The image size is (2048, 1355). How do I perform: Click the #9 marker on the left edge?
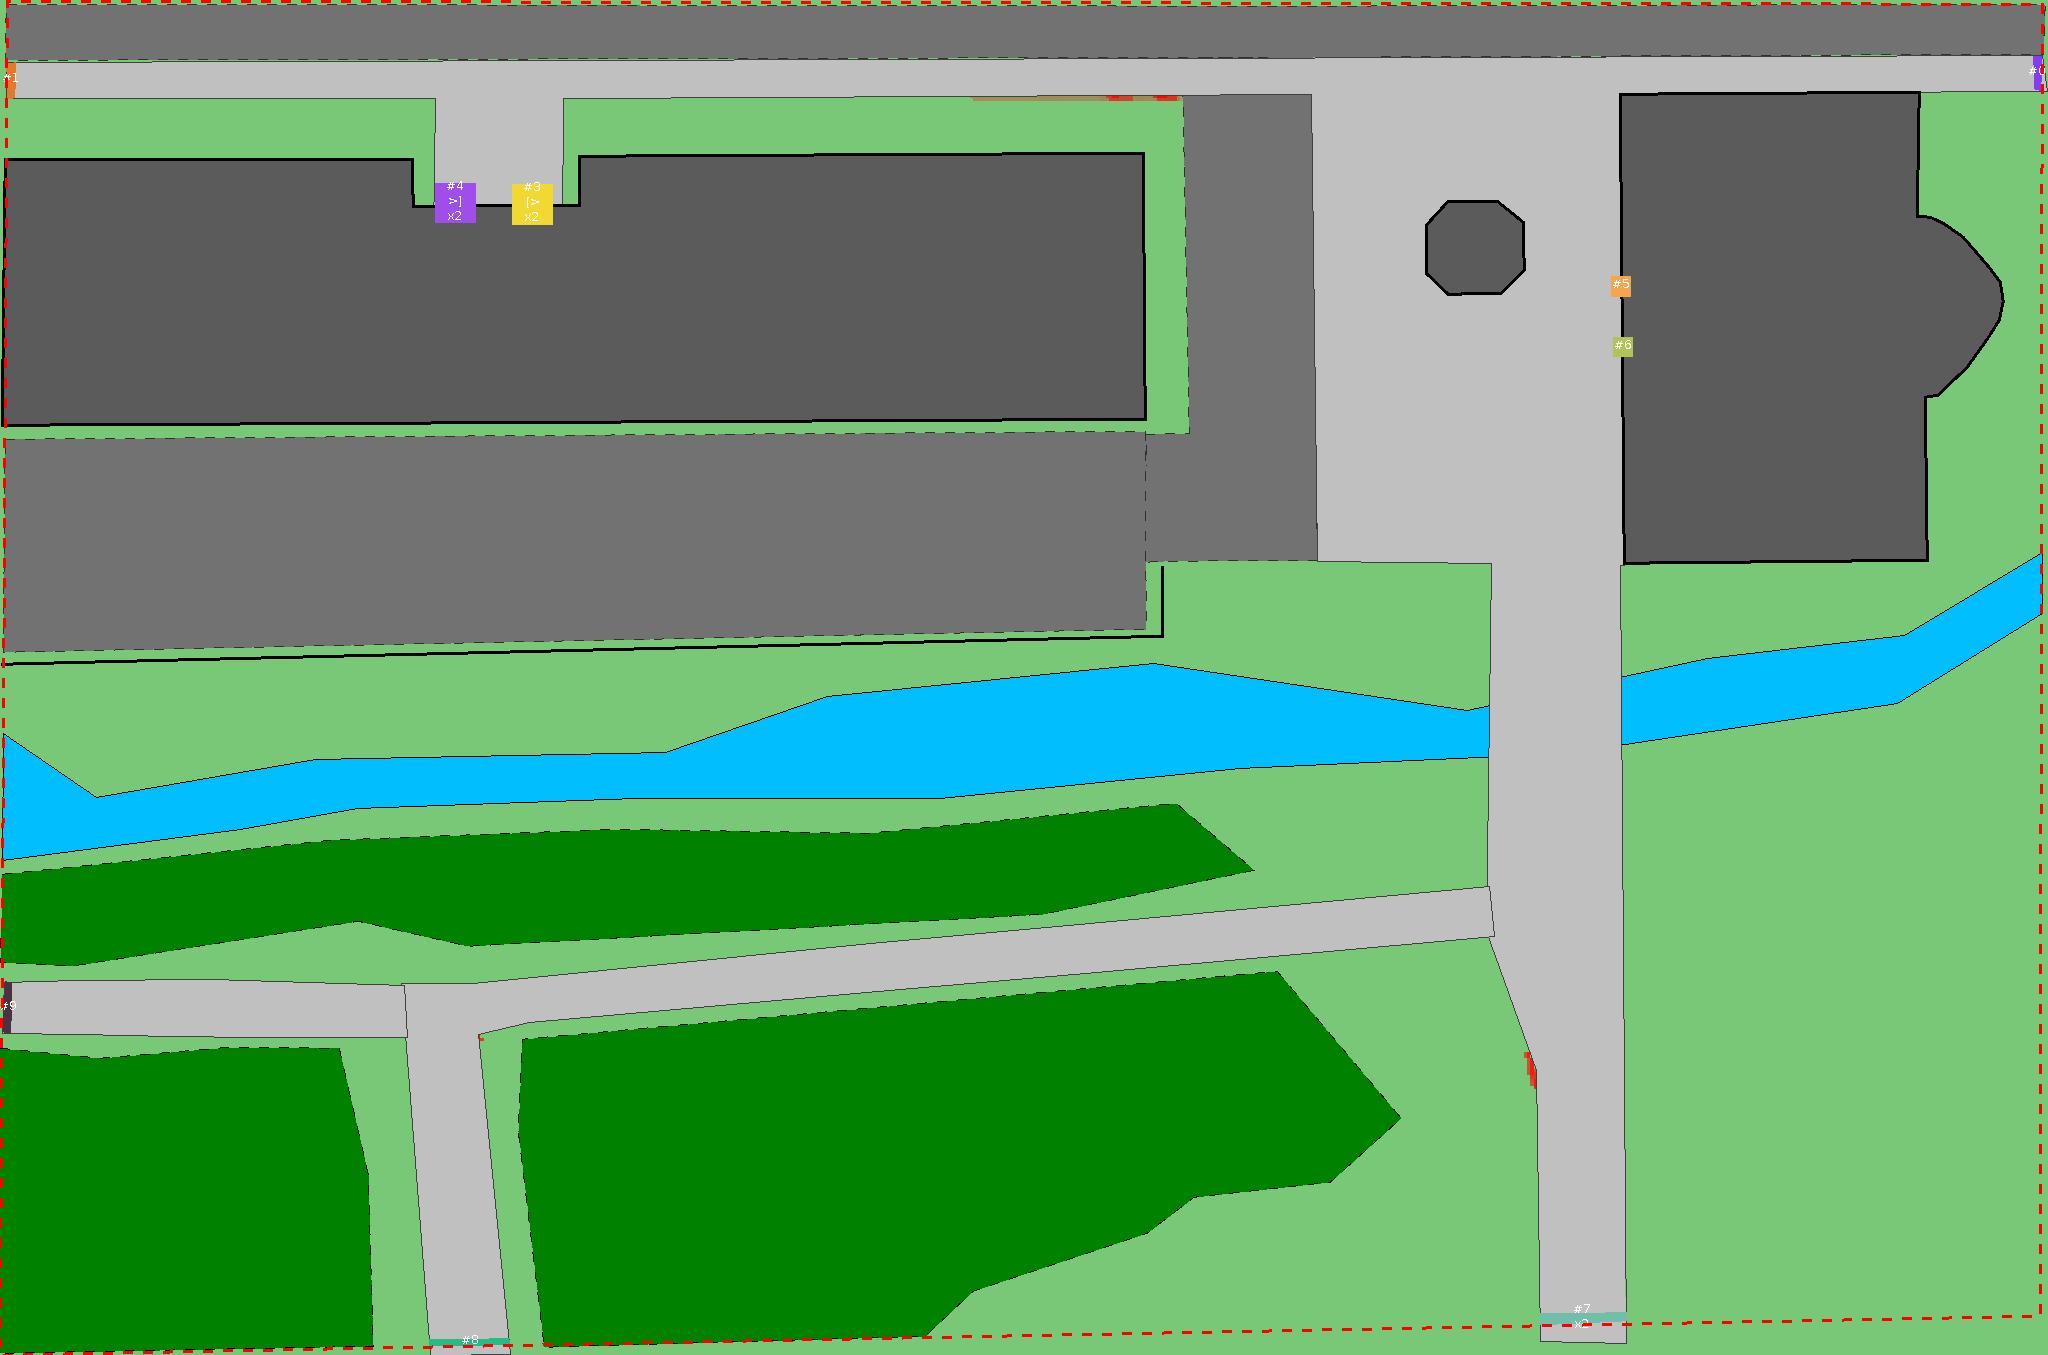point(7,1006)
